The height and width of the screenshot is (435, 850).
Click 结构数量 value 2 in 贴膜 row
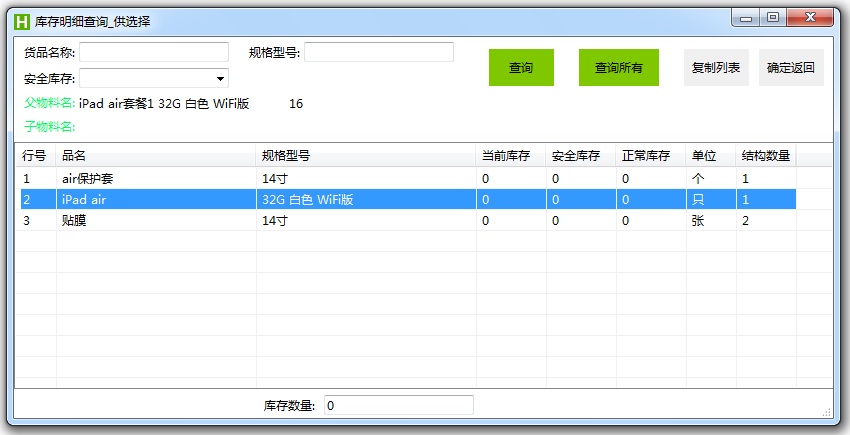click(x=745, y=221)
